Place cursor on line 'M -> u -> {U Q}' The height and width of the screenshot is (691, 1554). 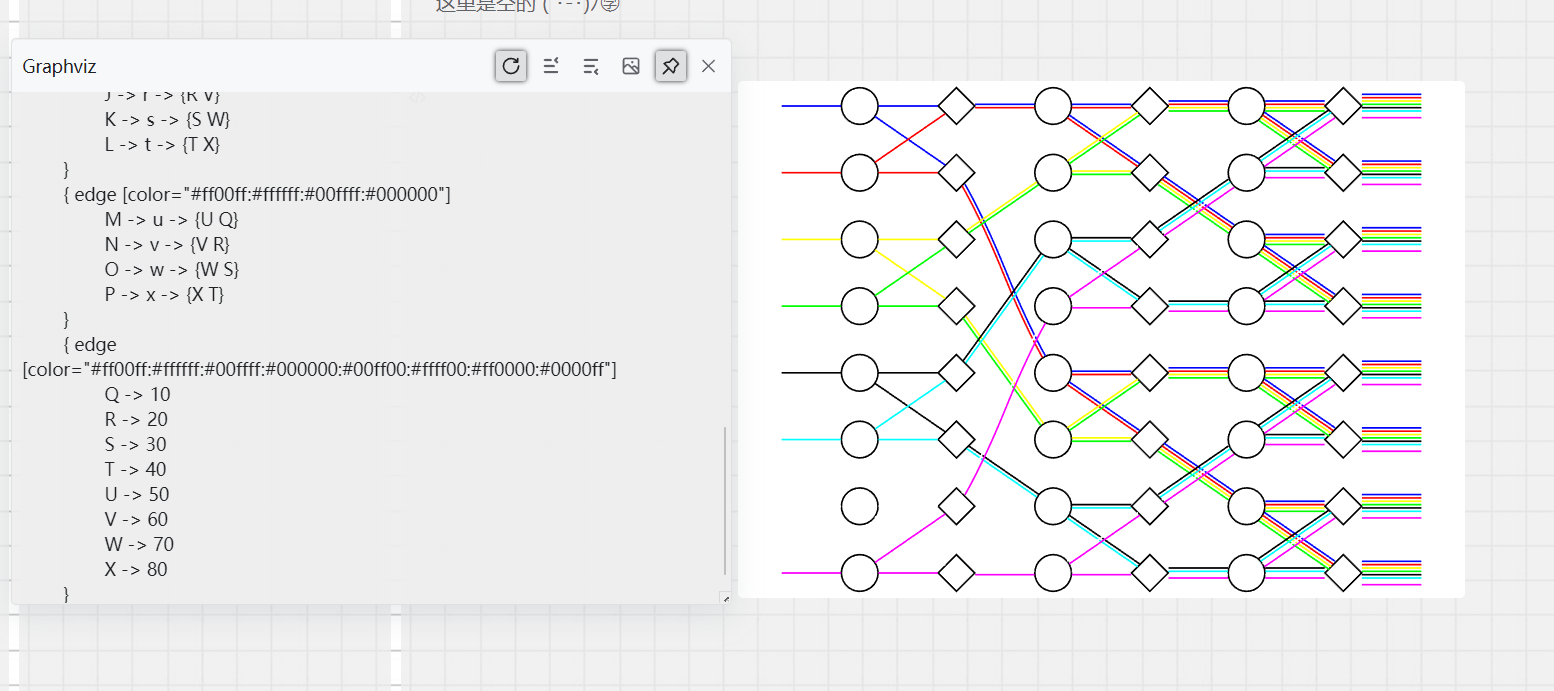pyautogui.click(x=171, y=220)
